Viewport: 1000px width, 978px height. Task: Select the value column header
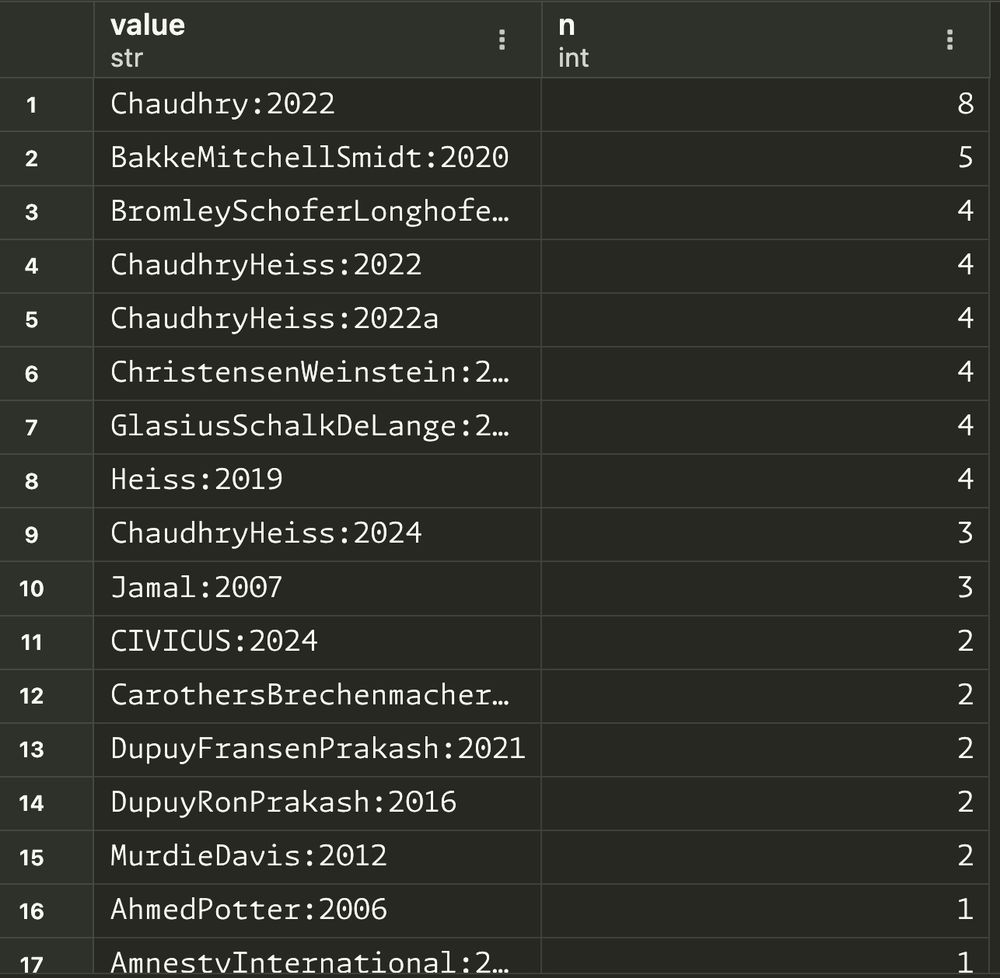click(x=318, y=40)
